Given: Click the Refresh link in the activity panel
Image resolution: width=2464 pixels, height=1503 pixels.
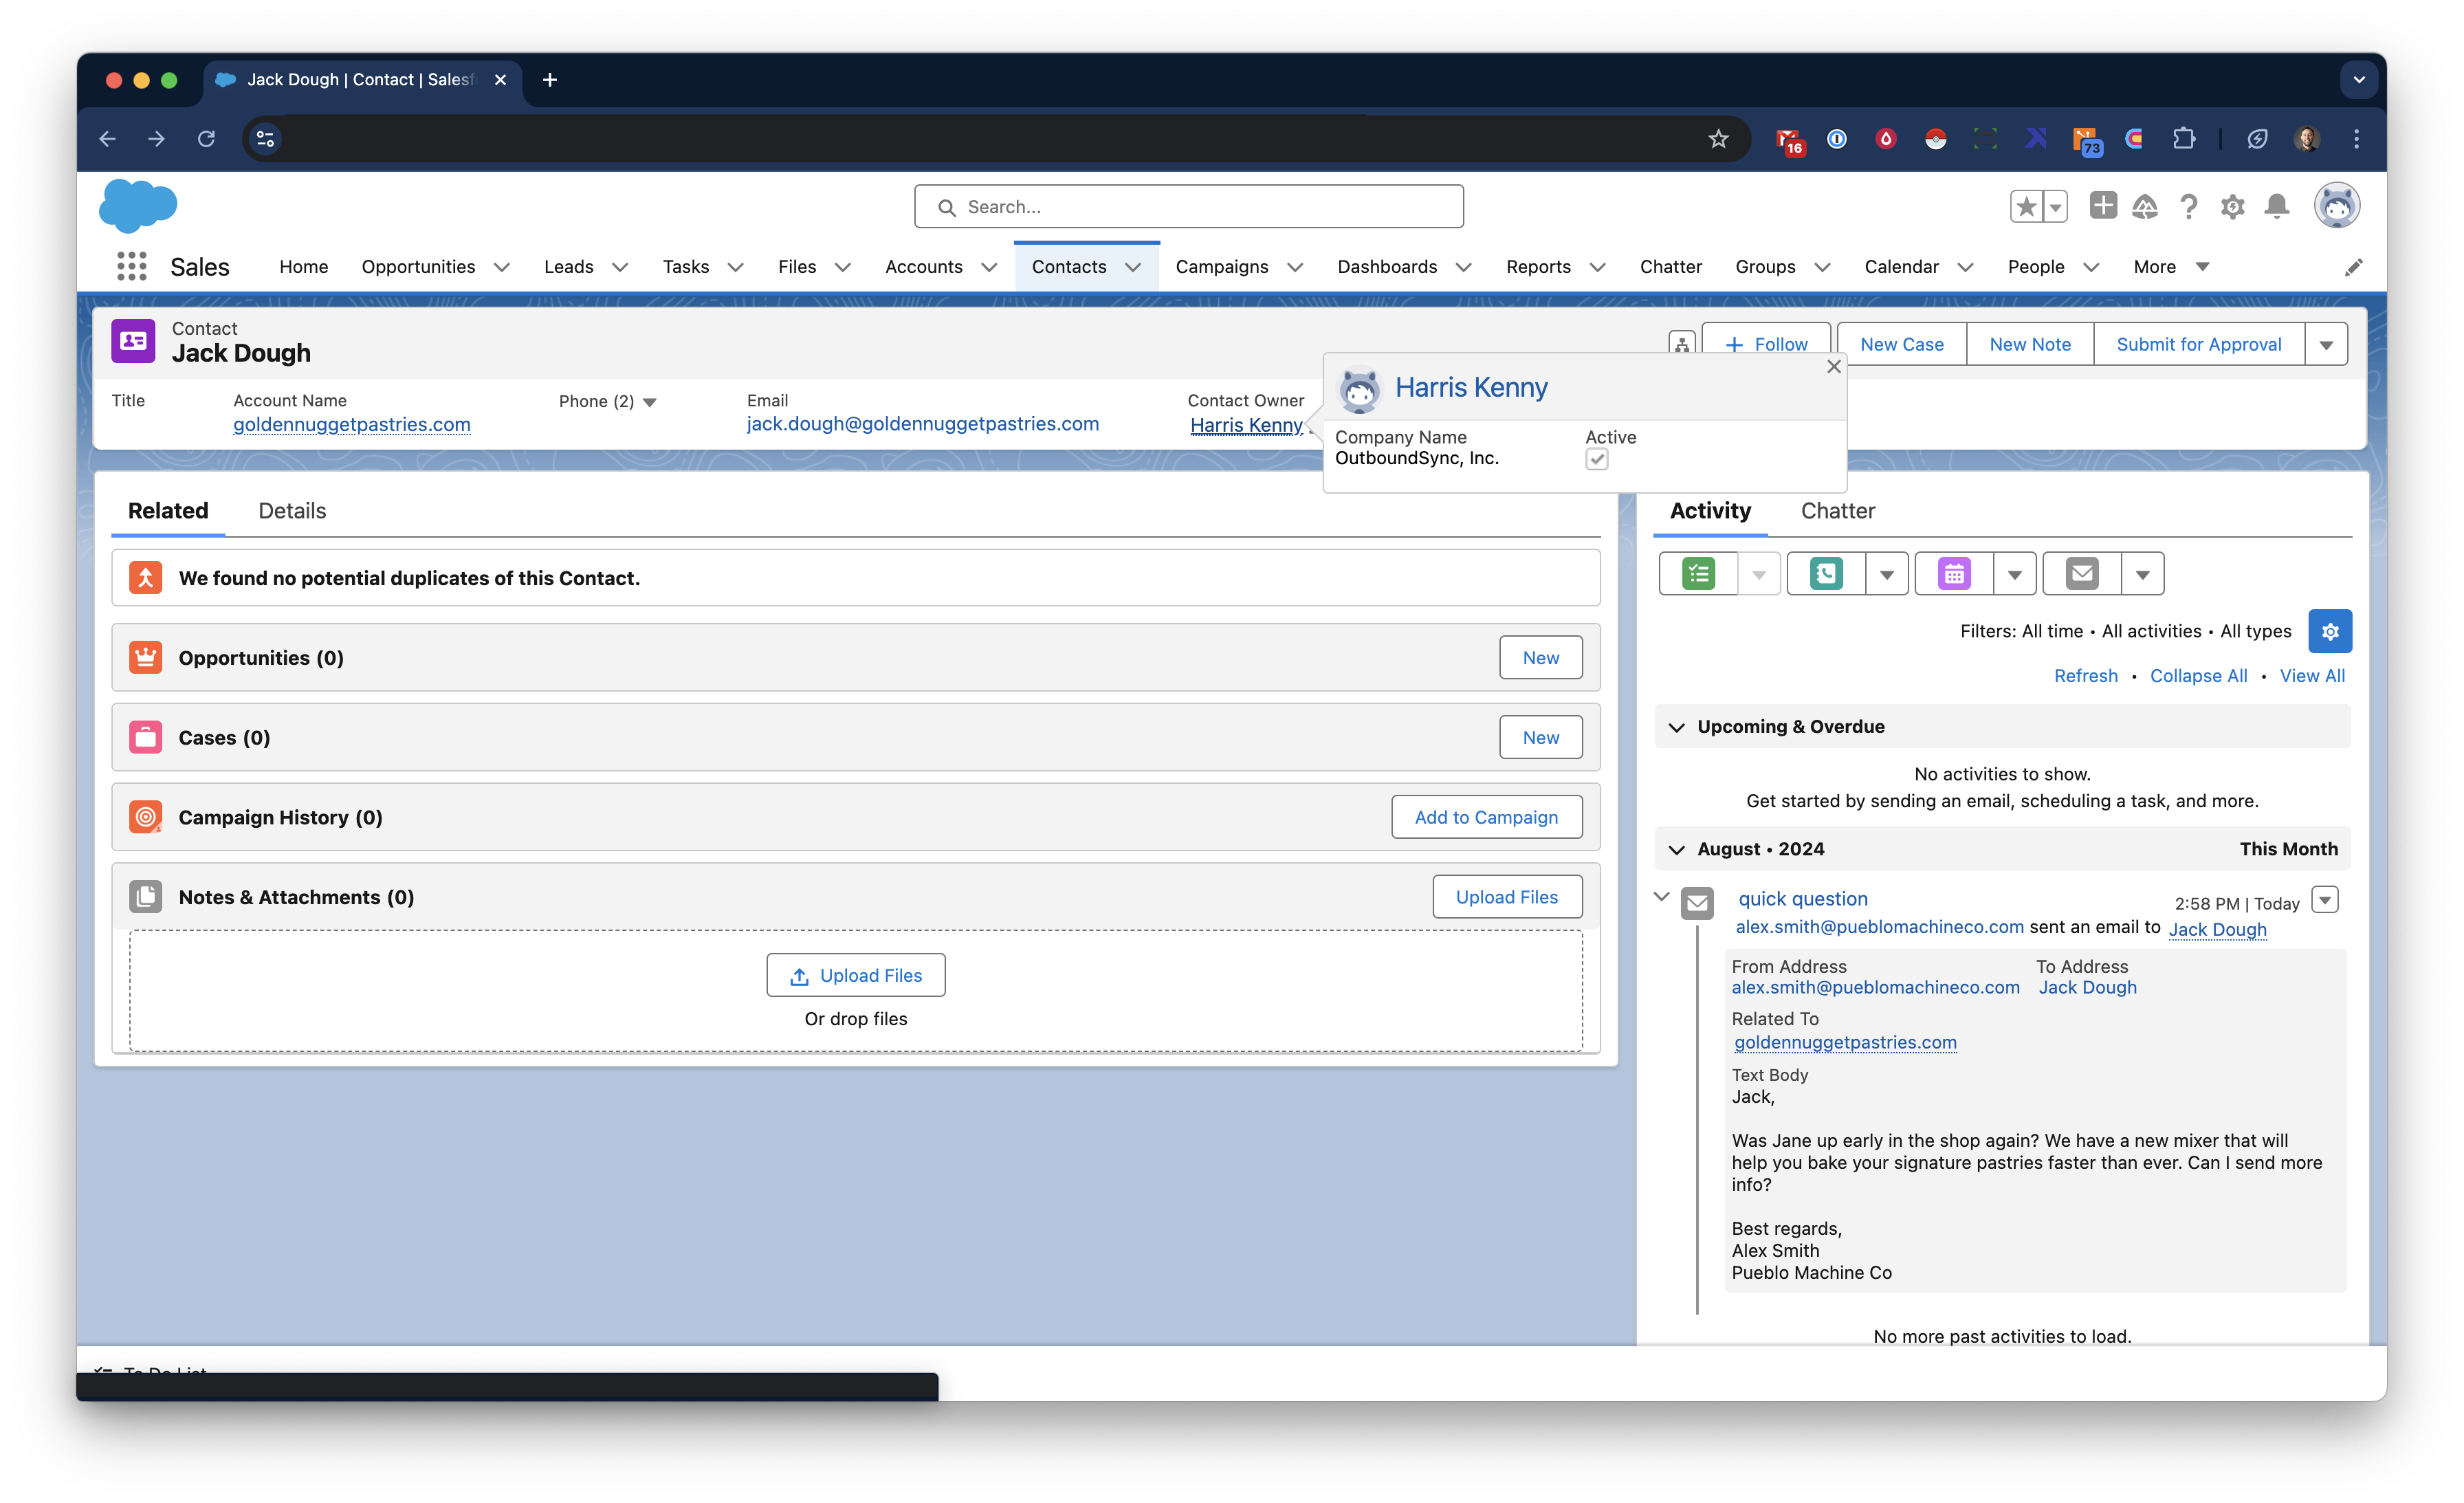Looking at the screenshot, I should click(2085, 675).
